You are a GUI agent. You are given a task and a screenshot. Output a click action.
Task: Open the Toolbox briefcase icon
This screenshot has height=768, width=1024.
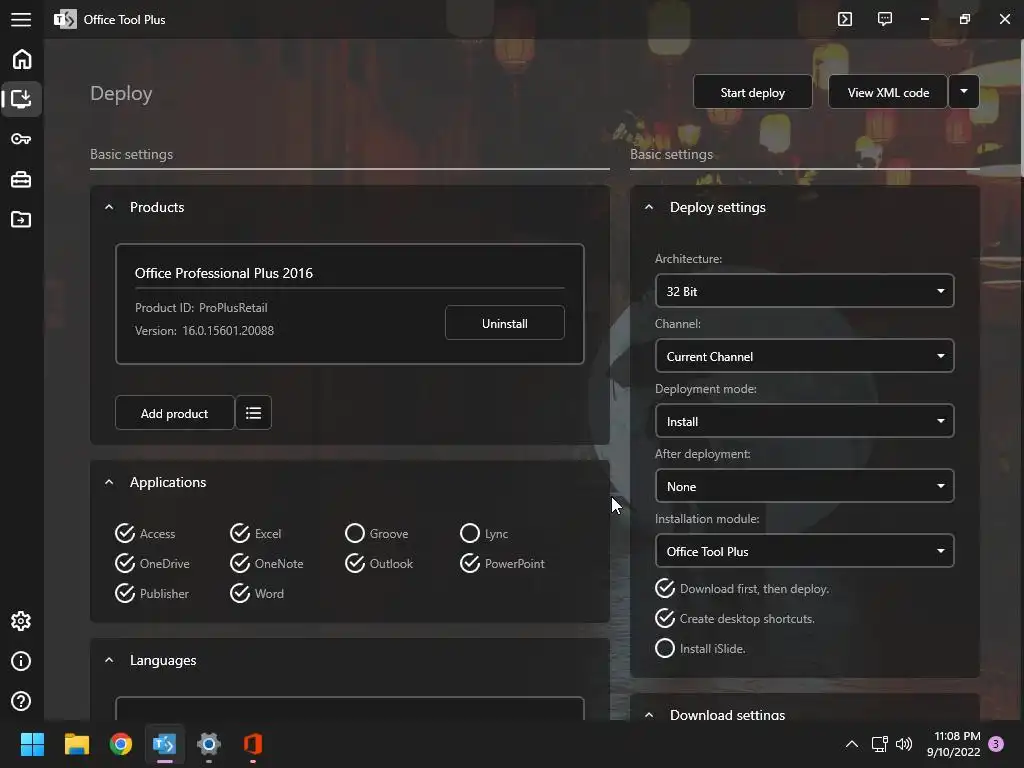[22, 180]
